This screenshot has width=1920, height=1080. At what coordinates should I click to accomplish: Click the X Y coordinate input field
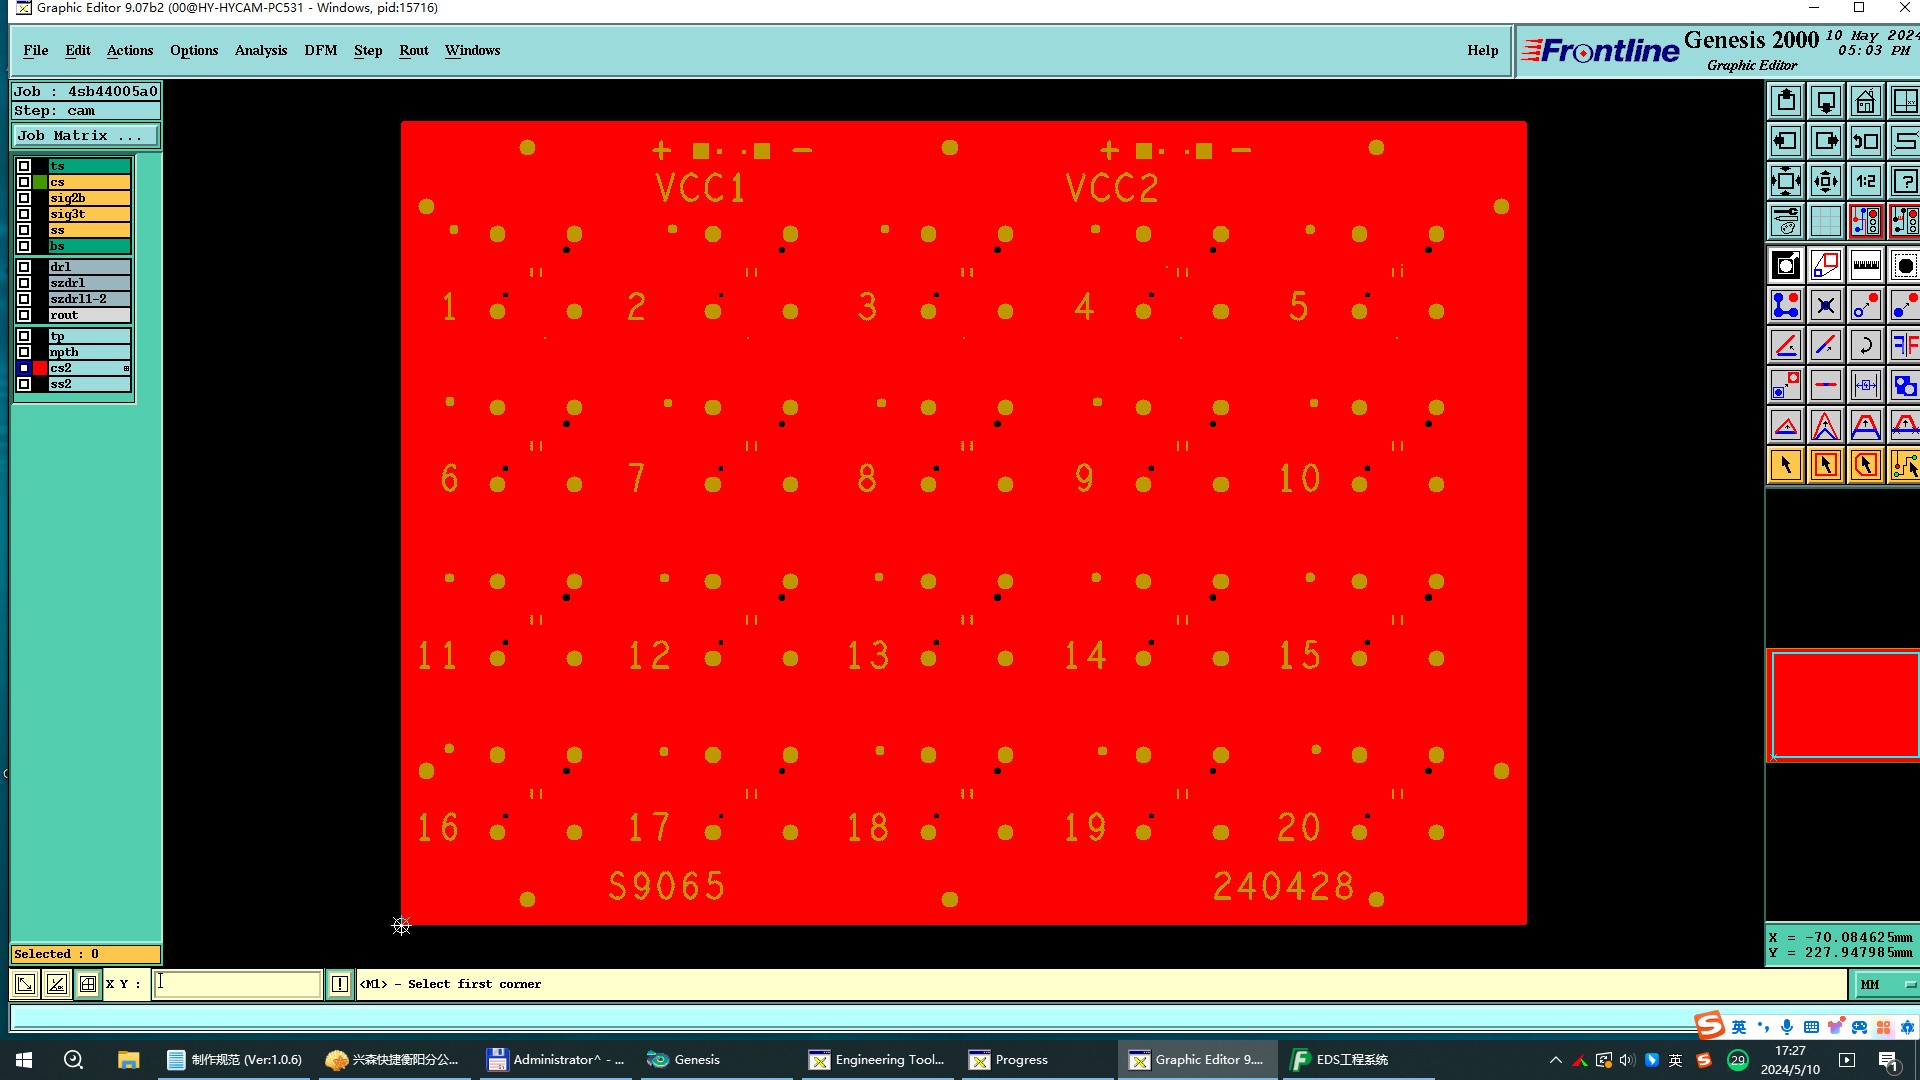point(237,984)
